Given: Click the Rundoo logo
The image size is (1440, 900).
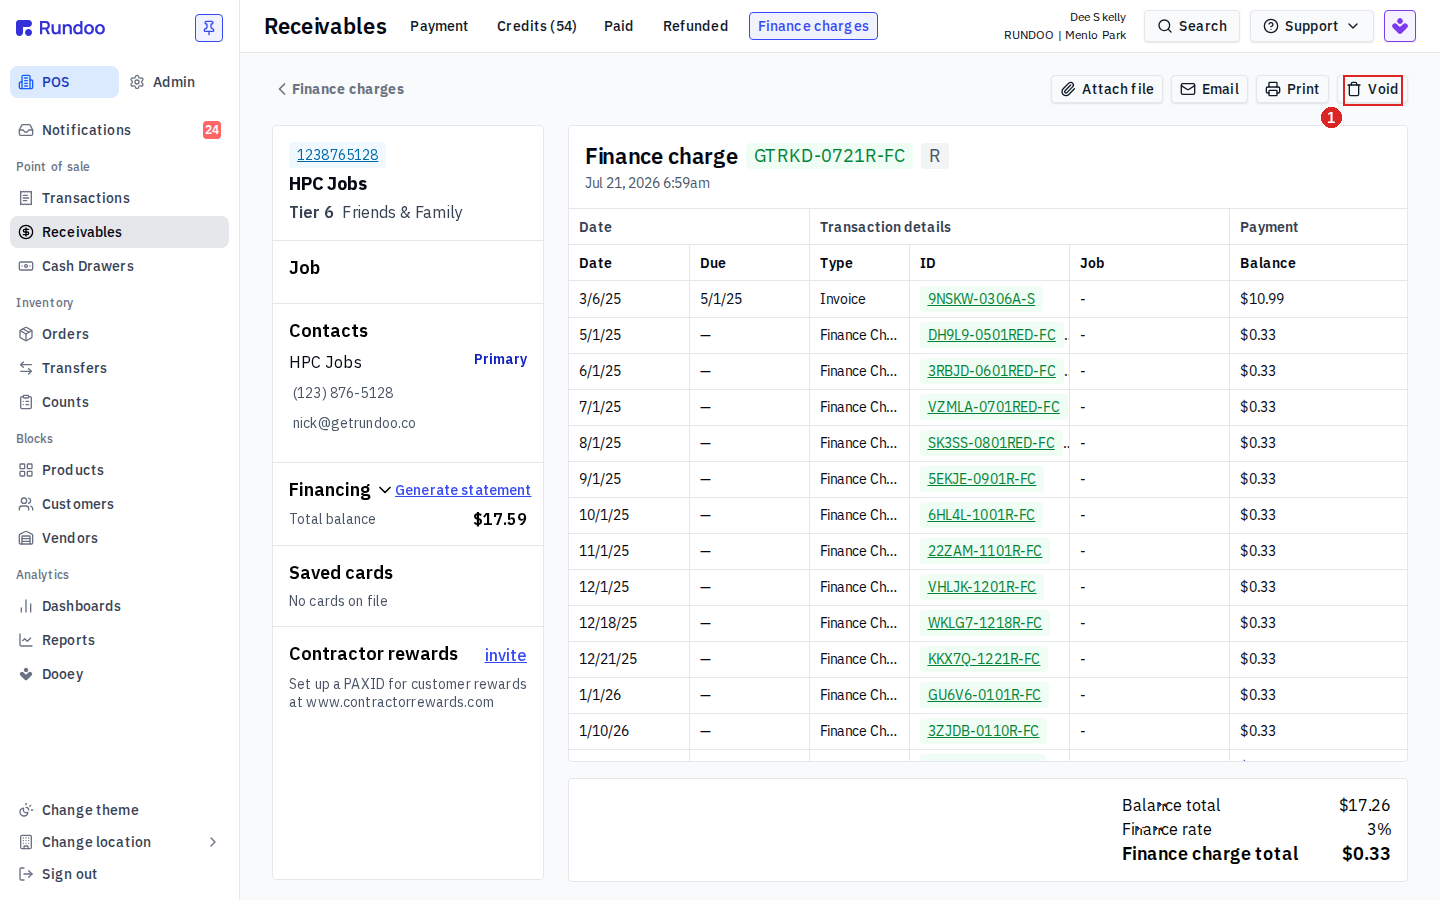Looking at the screenshot, I should tap(60, 28).
